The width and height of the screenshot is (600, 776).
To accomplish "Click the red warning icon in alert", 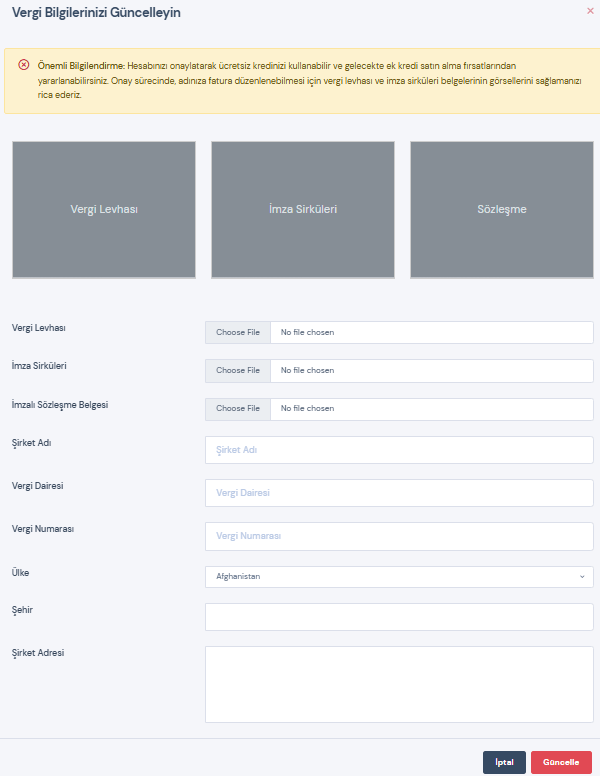I will pos(24,65).
